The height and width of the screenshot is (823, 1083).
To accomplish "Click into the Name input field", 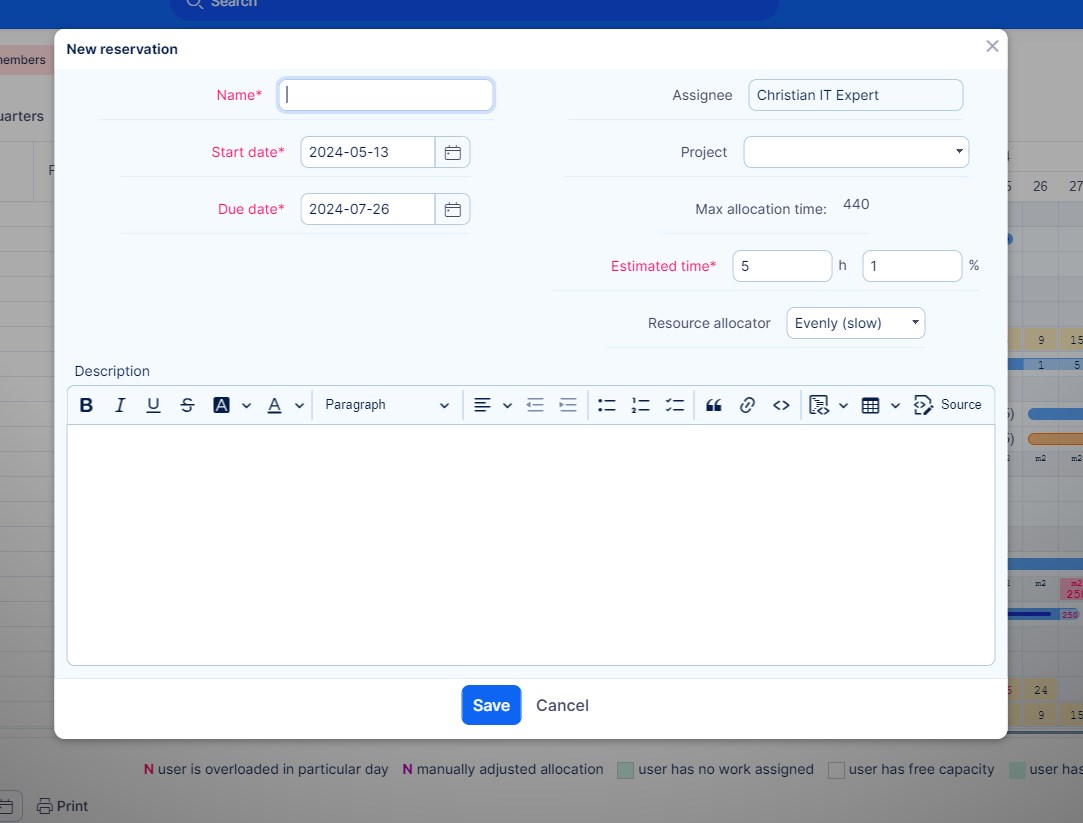I will [x=386, y=95].
